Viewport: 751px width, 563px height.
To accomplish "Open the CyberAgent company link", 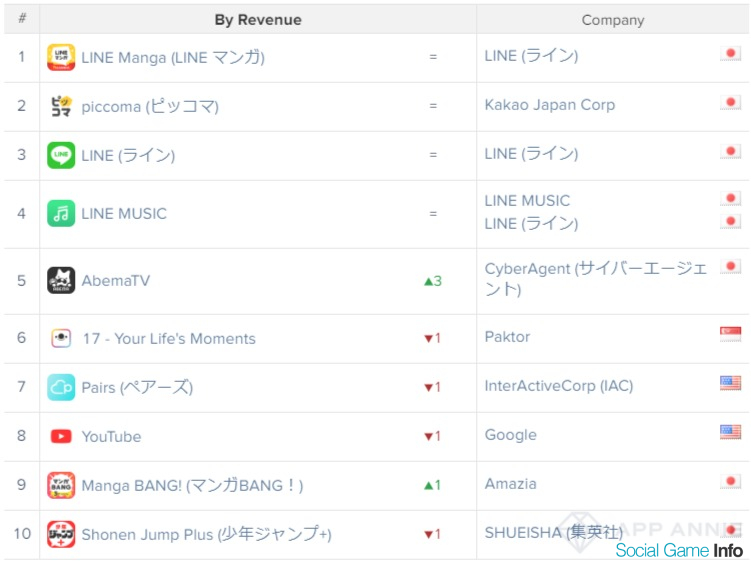I will (595, 279).
